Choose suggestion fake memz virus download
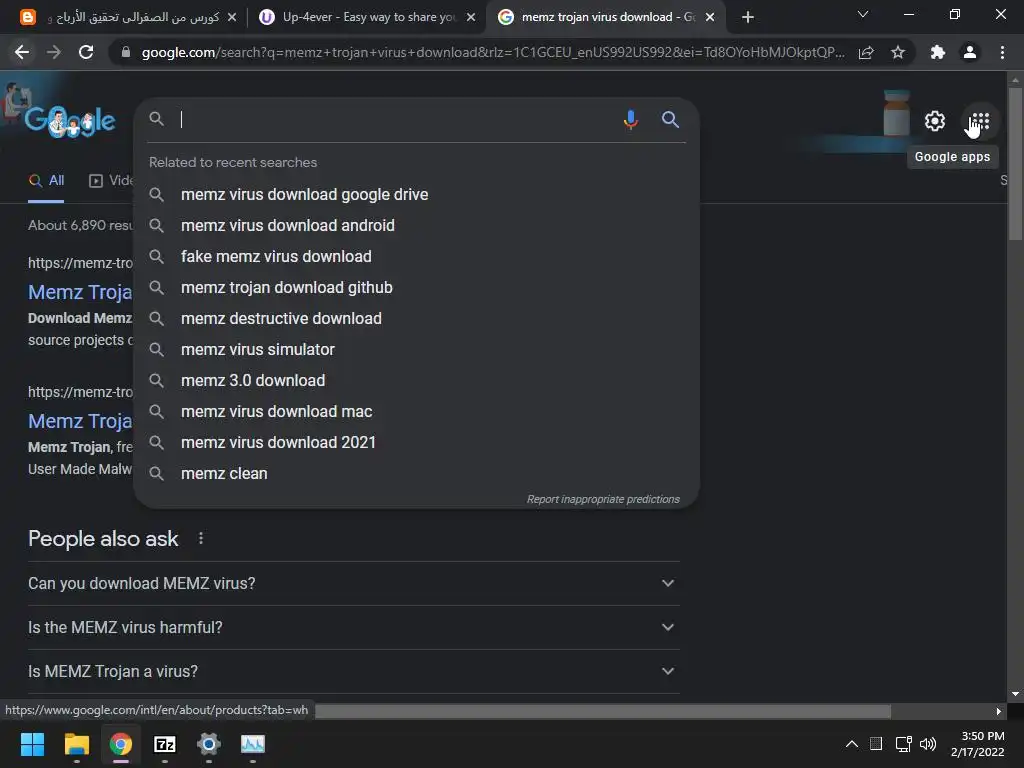 [x=417, y=257]
